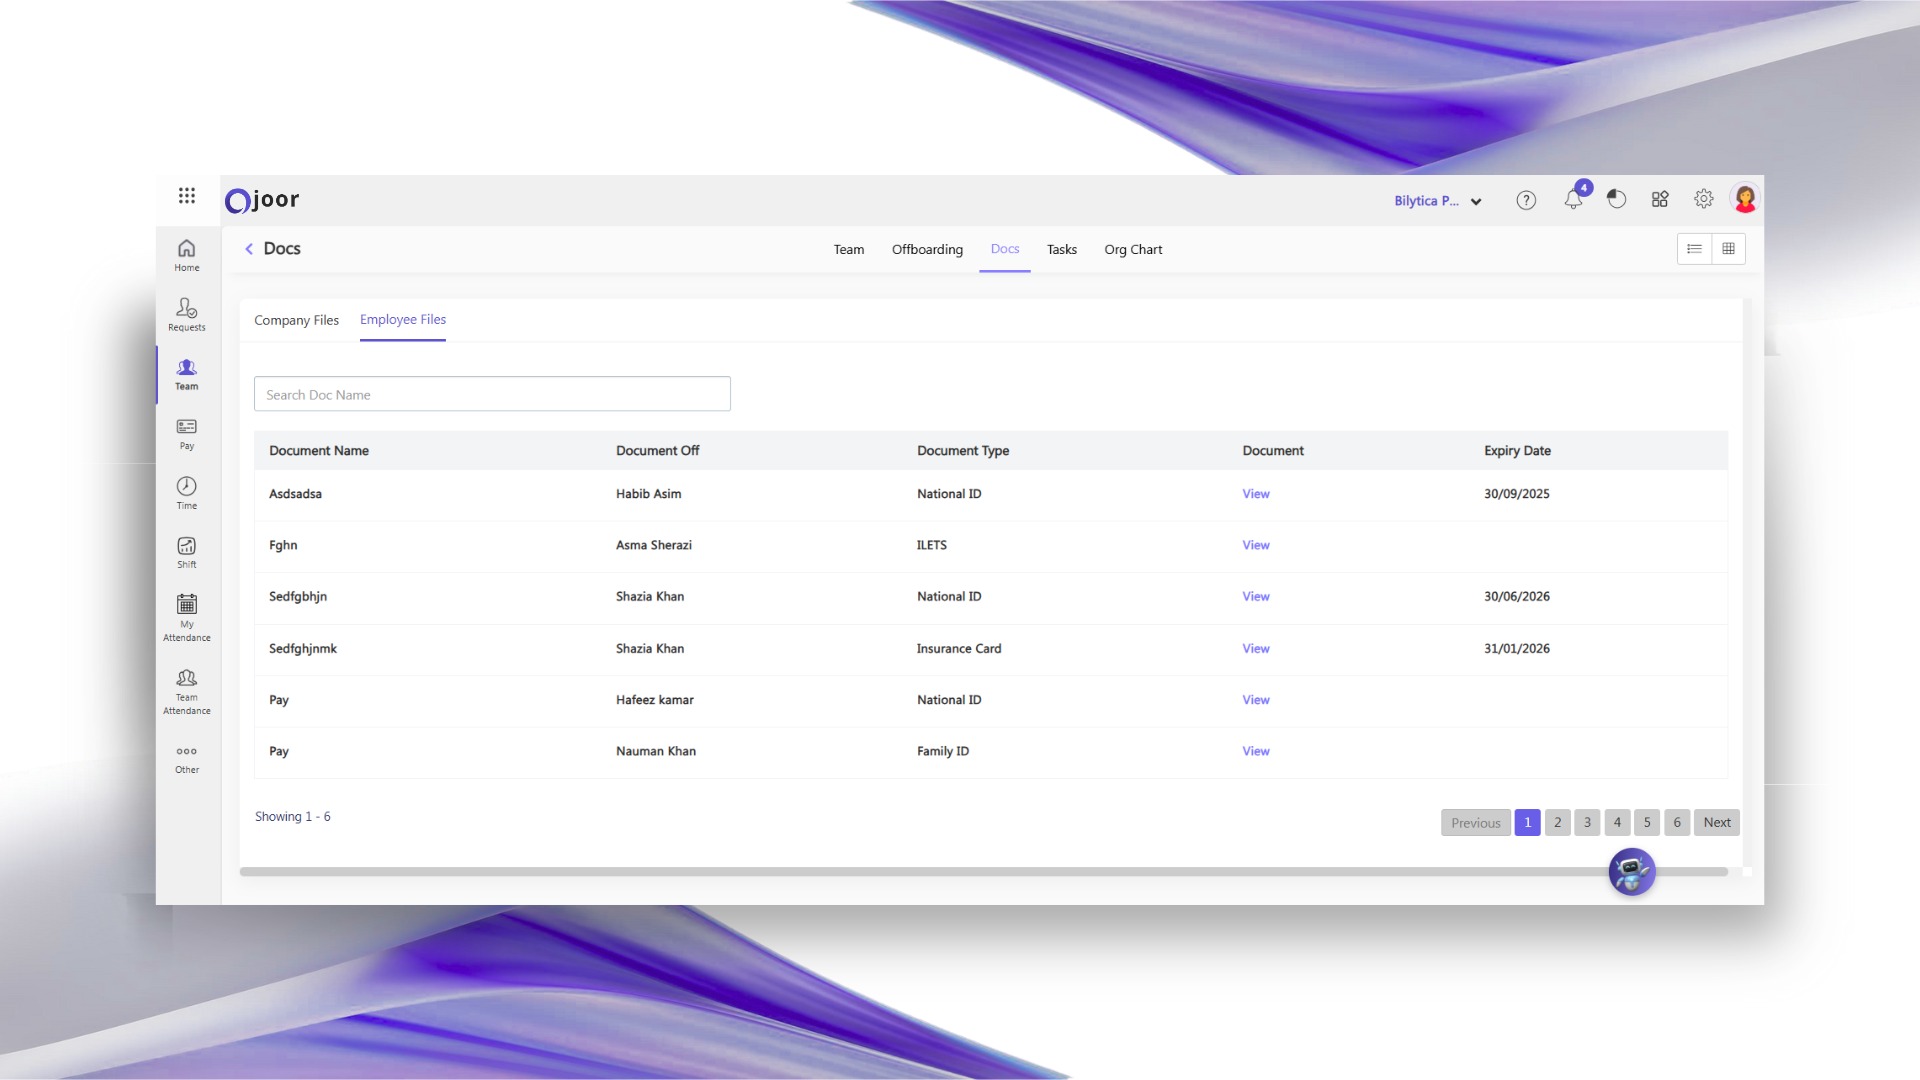Go to the Next results page
1920x1080 pixels.
coord(1716,822)
